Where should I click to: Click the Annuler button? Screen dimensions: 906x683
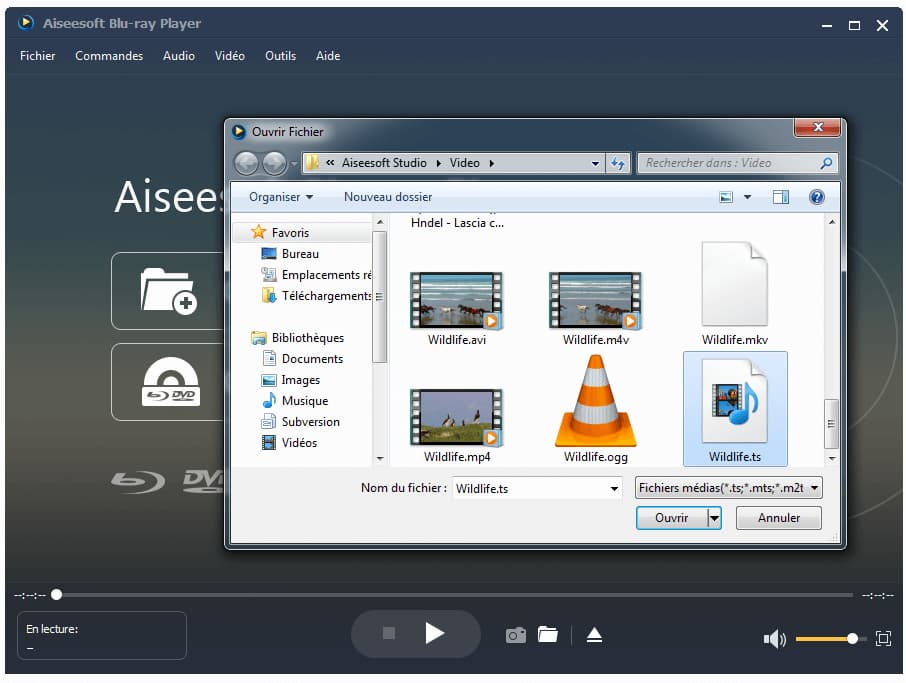click(x=778, y=518)
